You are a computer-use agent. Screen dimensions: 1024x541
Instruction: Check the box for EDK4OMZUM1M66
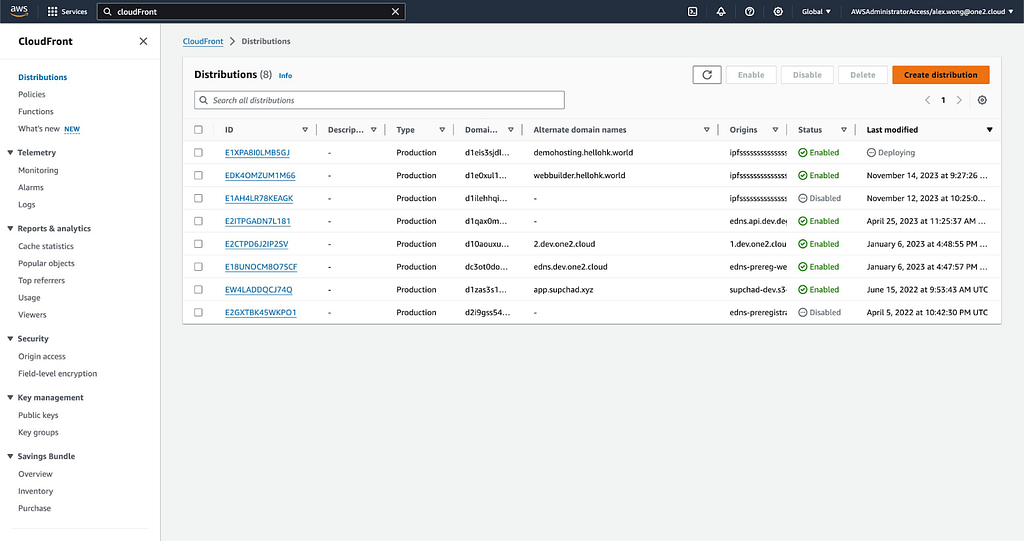coord(199,175)
